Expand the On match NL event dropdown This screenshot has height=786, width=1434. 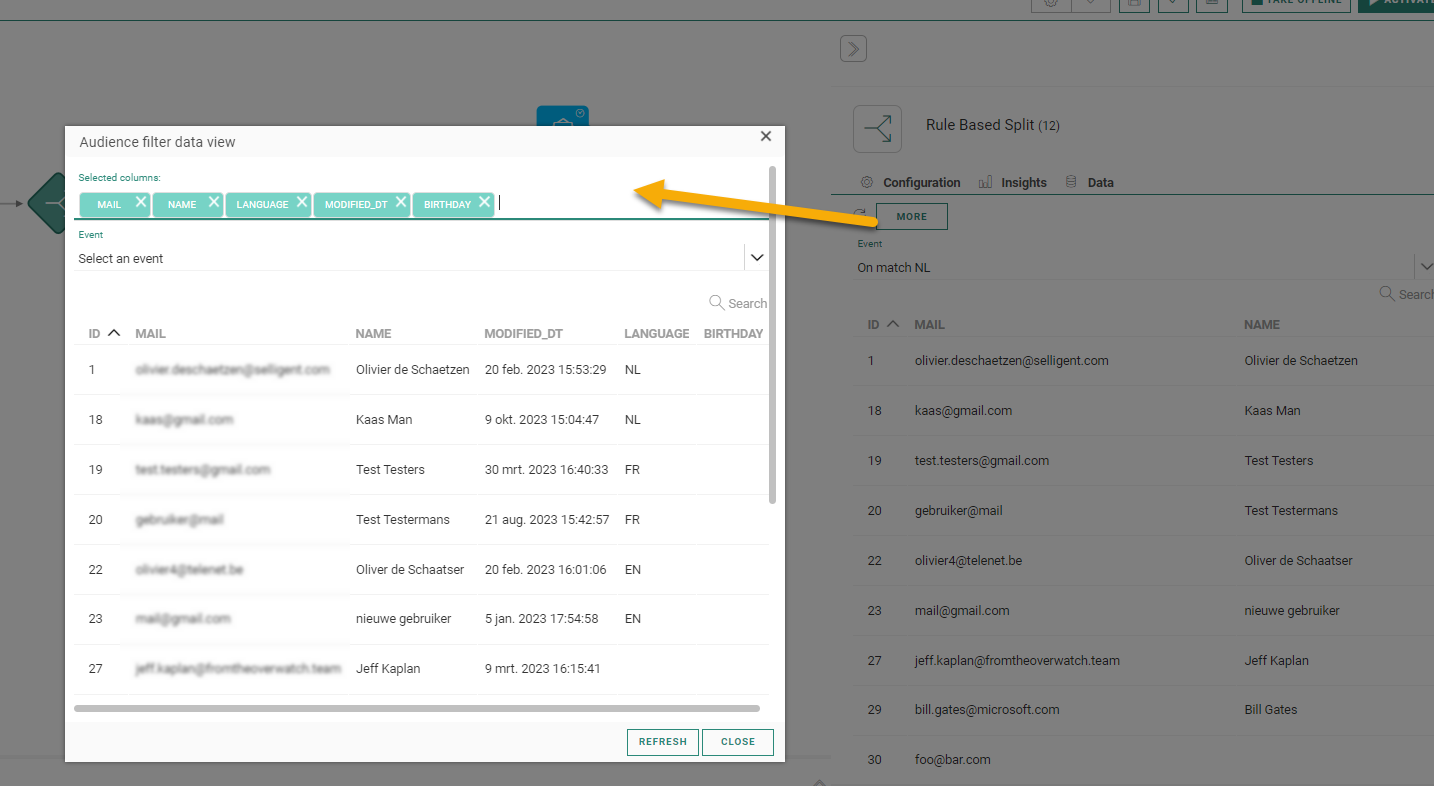coord(1423,267)
